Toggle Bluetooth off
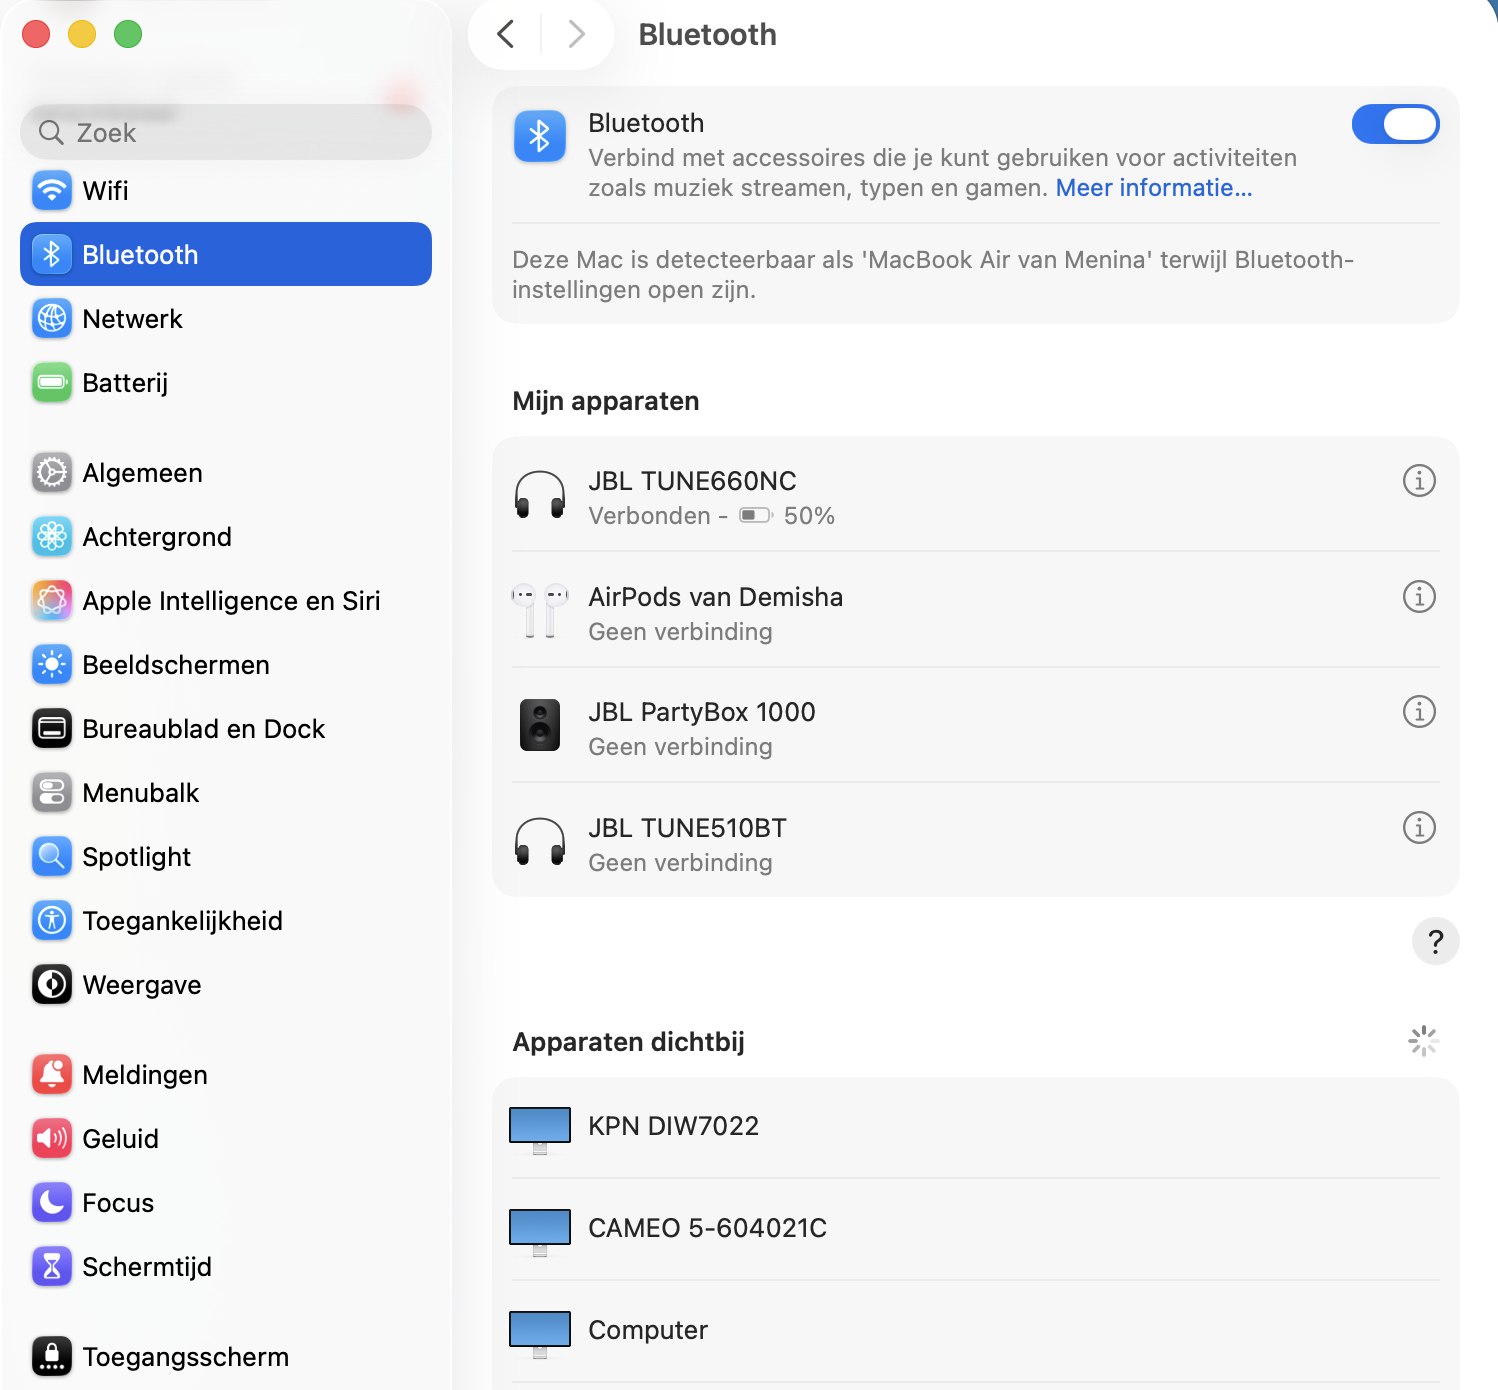This screenshot has height=1390, width=1498. pos(1396,123)
